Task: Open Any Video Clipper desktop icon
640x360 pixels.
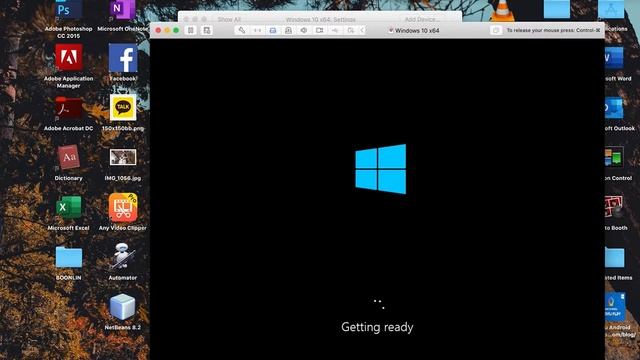Action: (123, 207)
